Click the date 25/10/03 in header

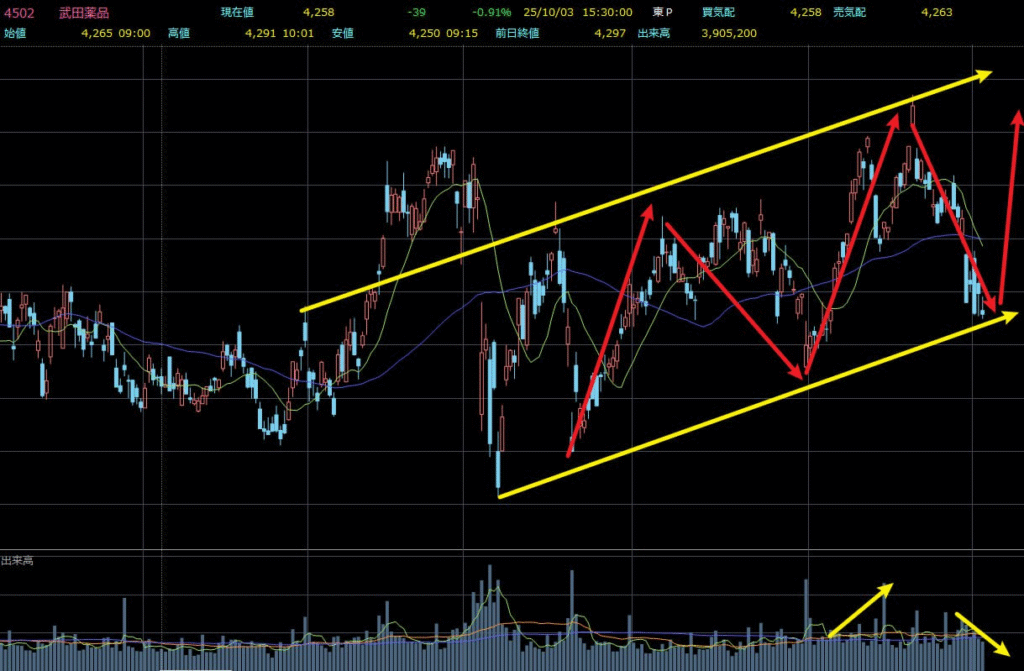point(553,13)
